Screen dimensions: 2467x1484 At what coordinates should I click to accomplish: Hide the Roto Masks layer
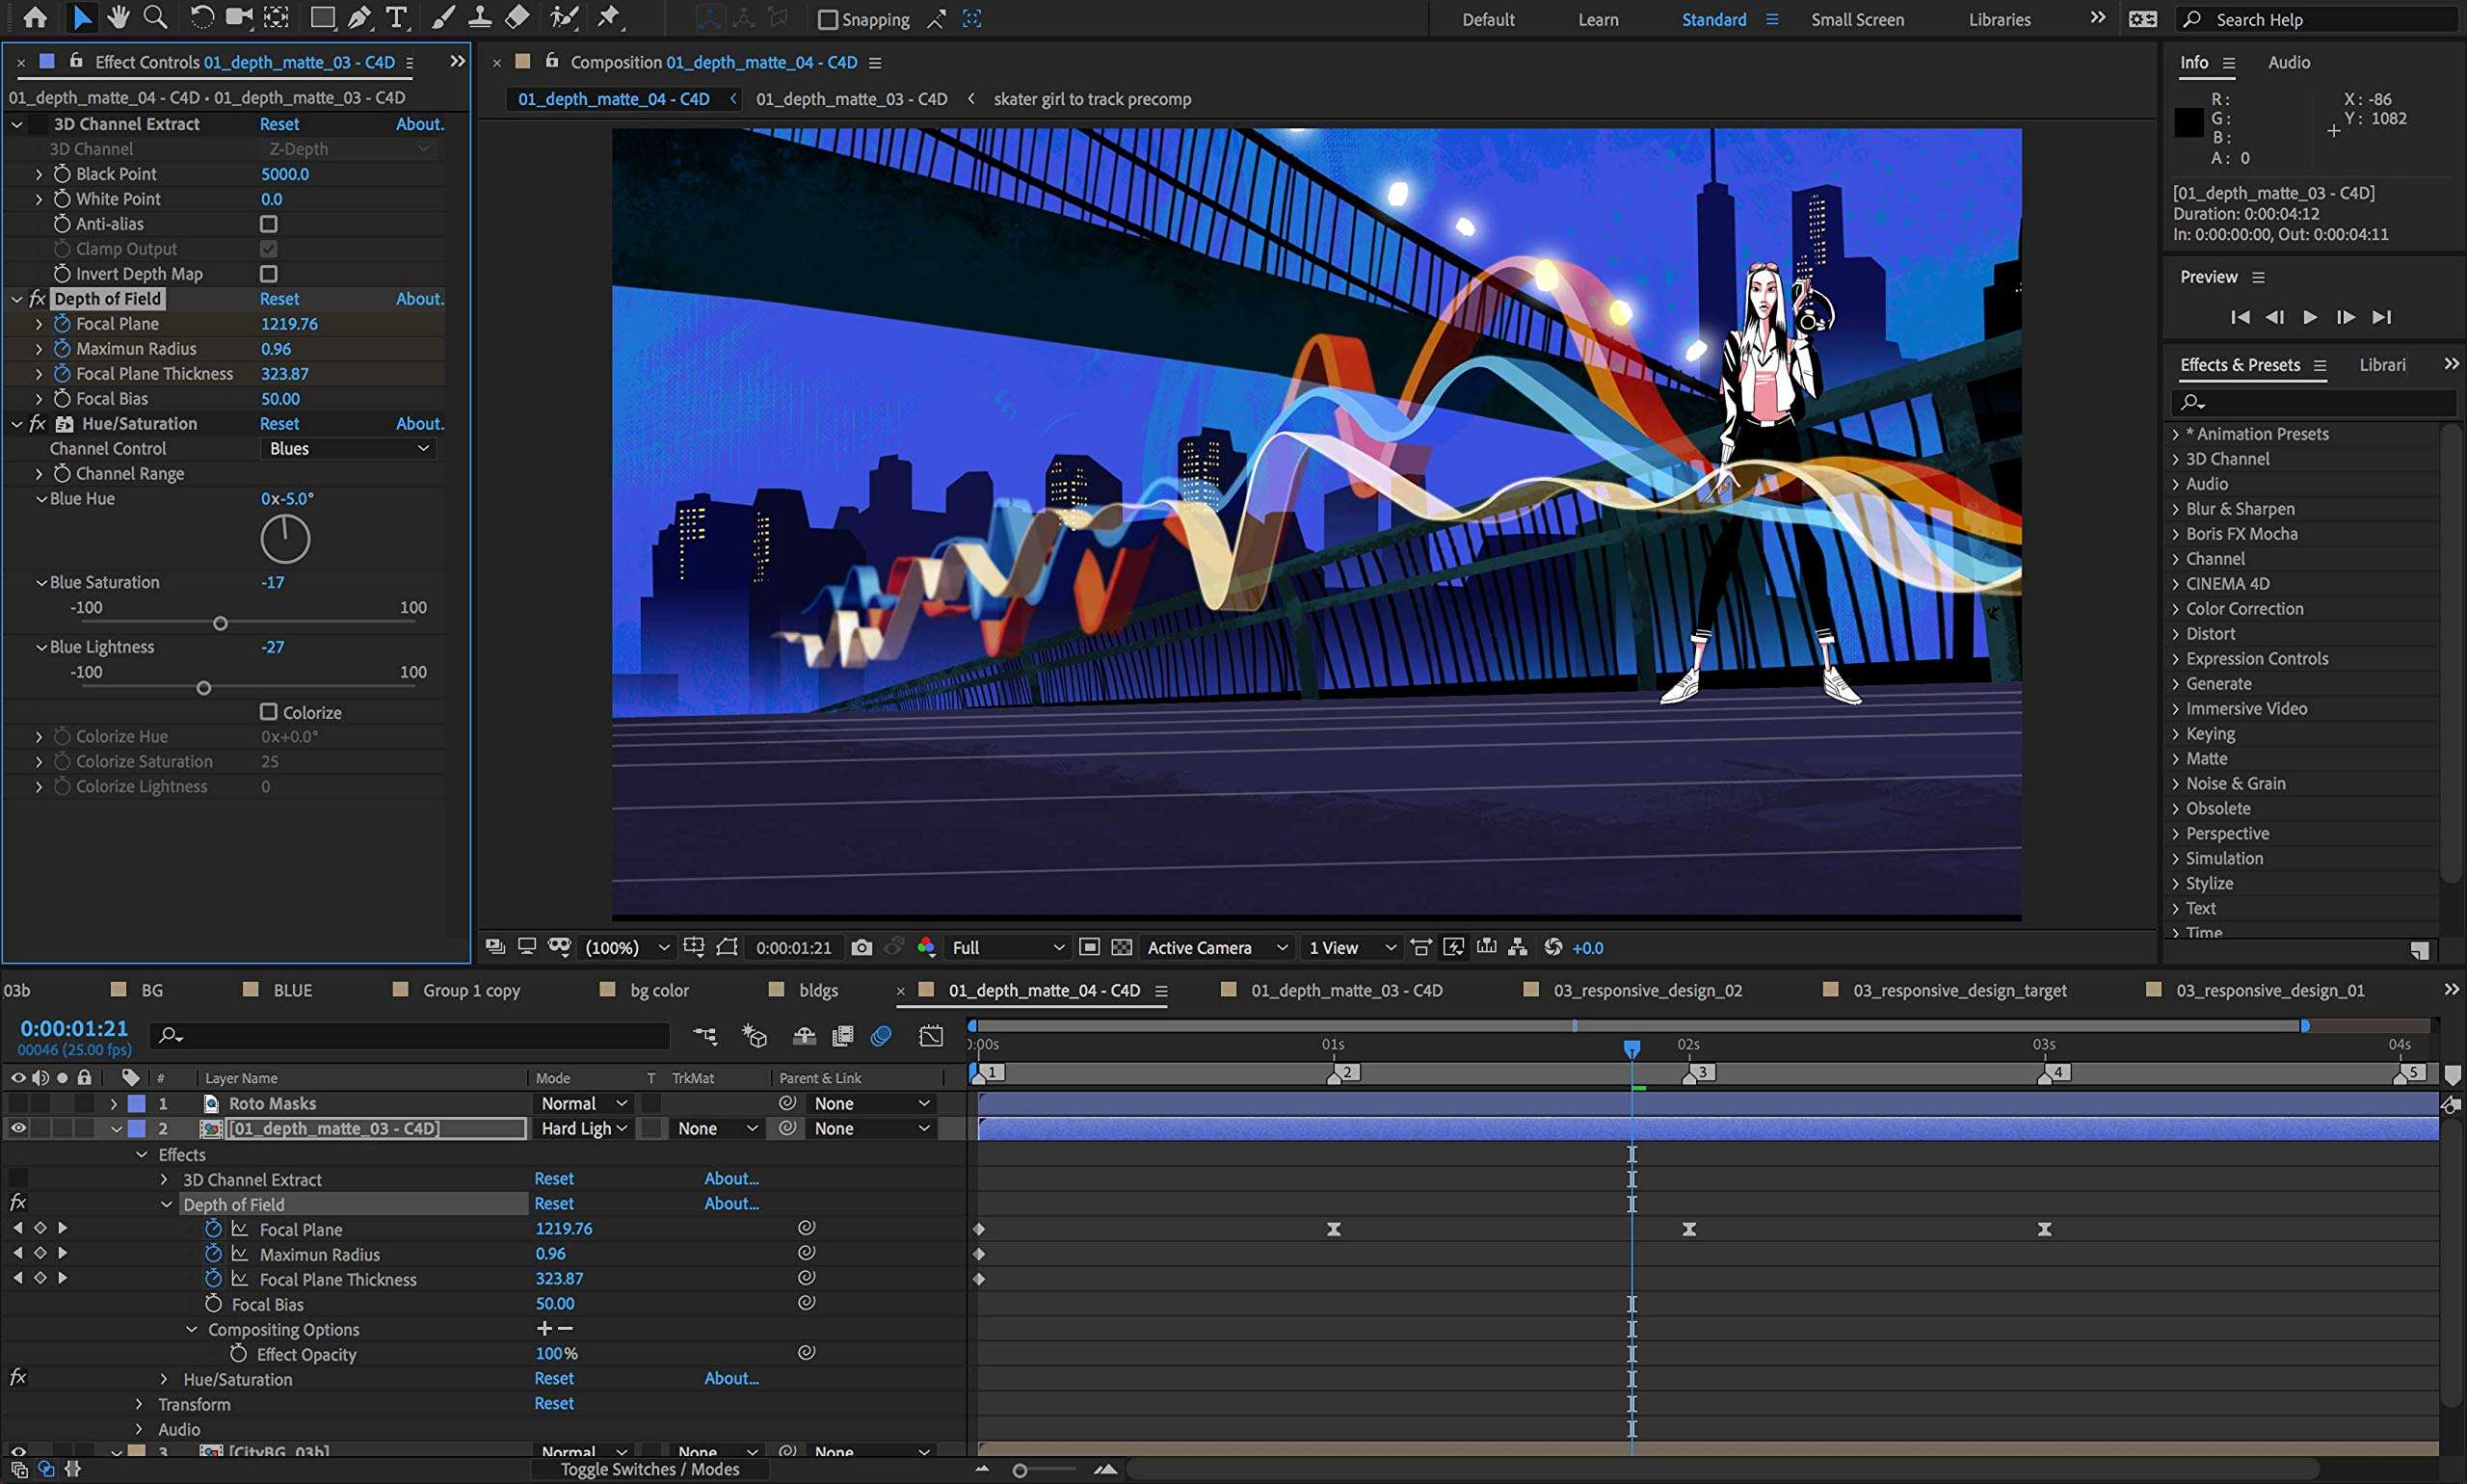(17, 1103)
